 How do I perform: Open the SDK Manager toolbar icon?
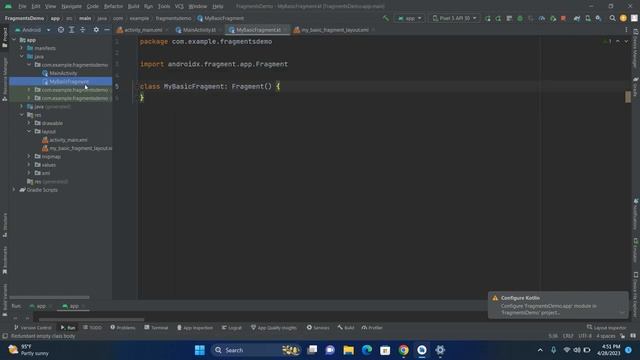coord(598,18)
